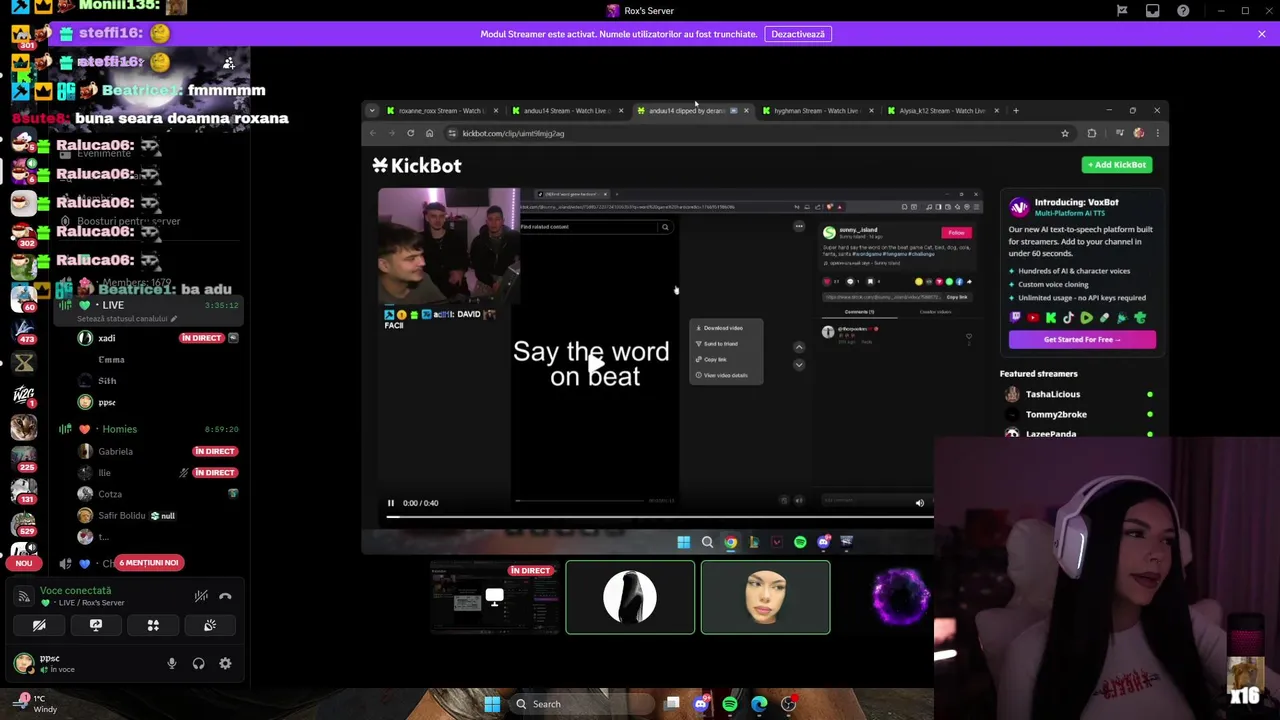Open the W2G server icon
Image resolution: width=1280 pixels, height=720 pixels.
[x=24, y=395]
